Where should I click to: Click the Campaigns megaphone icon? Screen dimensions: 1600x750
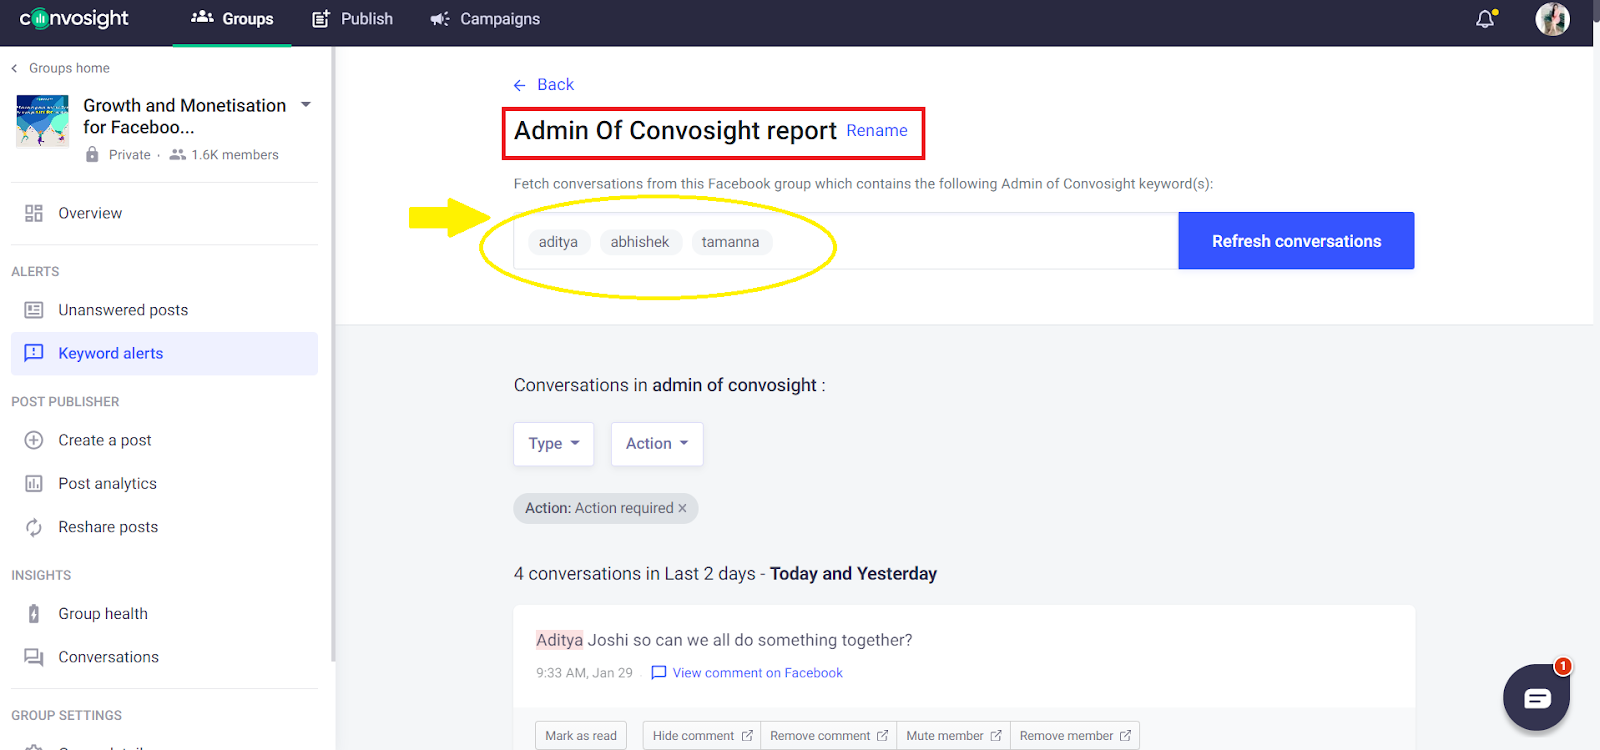pos(440,19)
